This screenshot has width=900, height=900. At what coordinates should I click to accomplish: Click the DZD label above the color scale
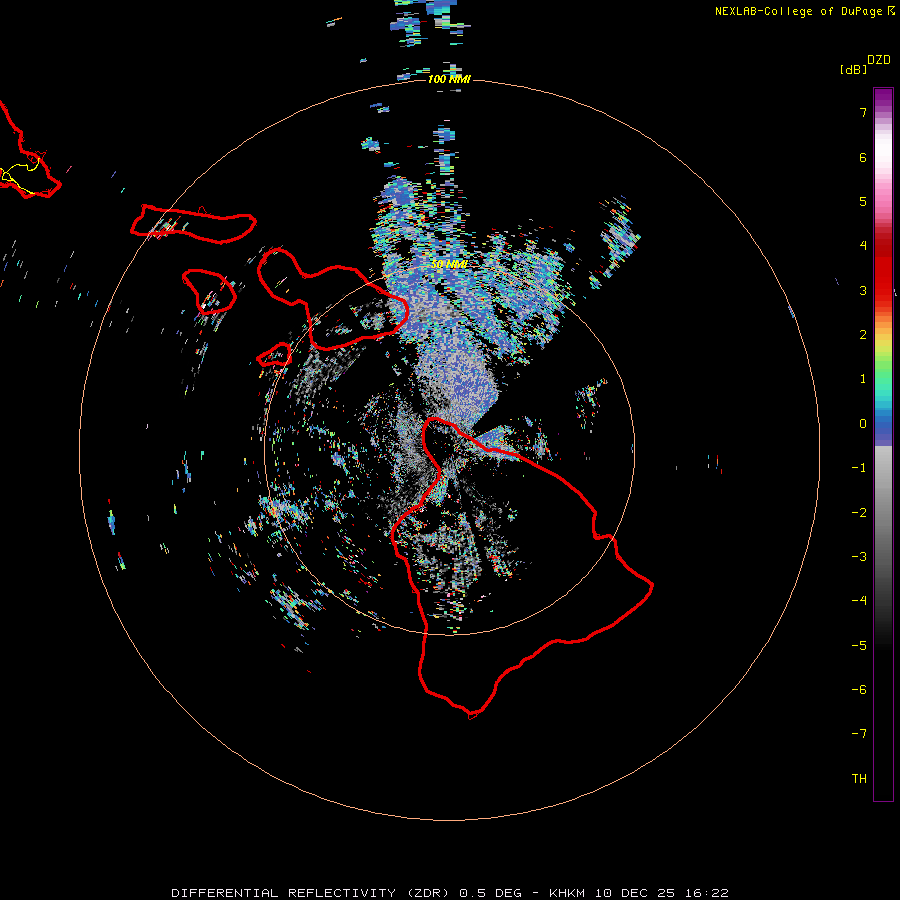click(879, 60)
